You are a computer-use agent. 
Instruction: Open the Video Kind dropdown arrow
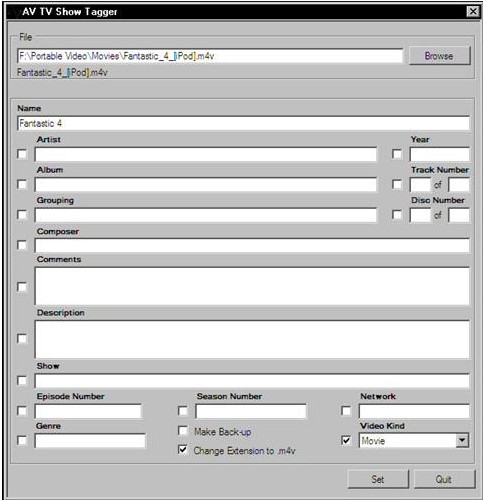462,441
